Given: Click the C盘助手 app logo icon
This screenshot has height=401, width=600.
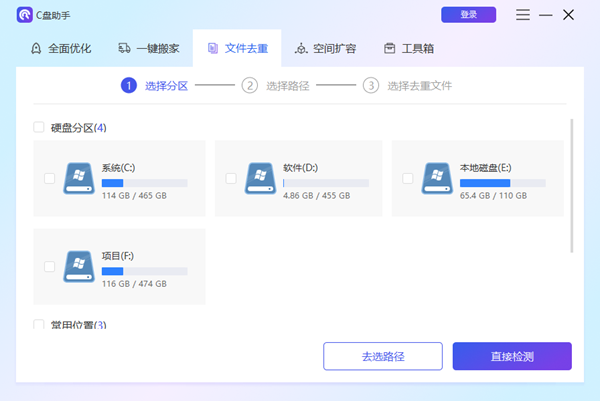Looking at the screenshot, I should pos(24,15).
